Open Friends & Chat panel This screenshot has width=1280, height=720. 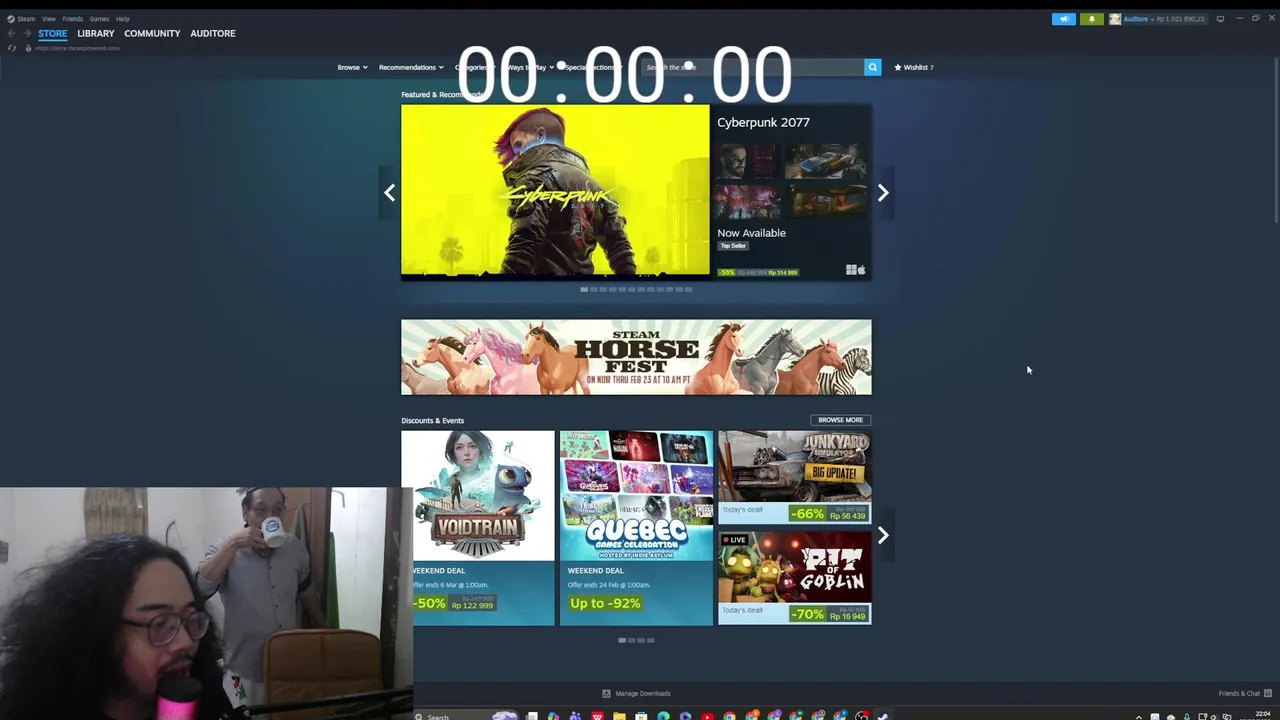[x=1245, y=693]
